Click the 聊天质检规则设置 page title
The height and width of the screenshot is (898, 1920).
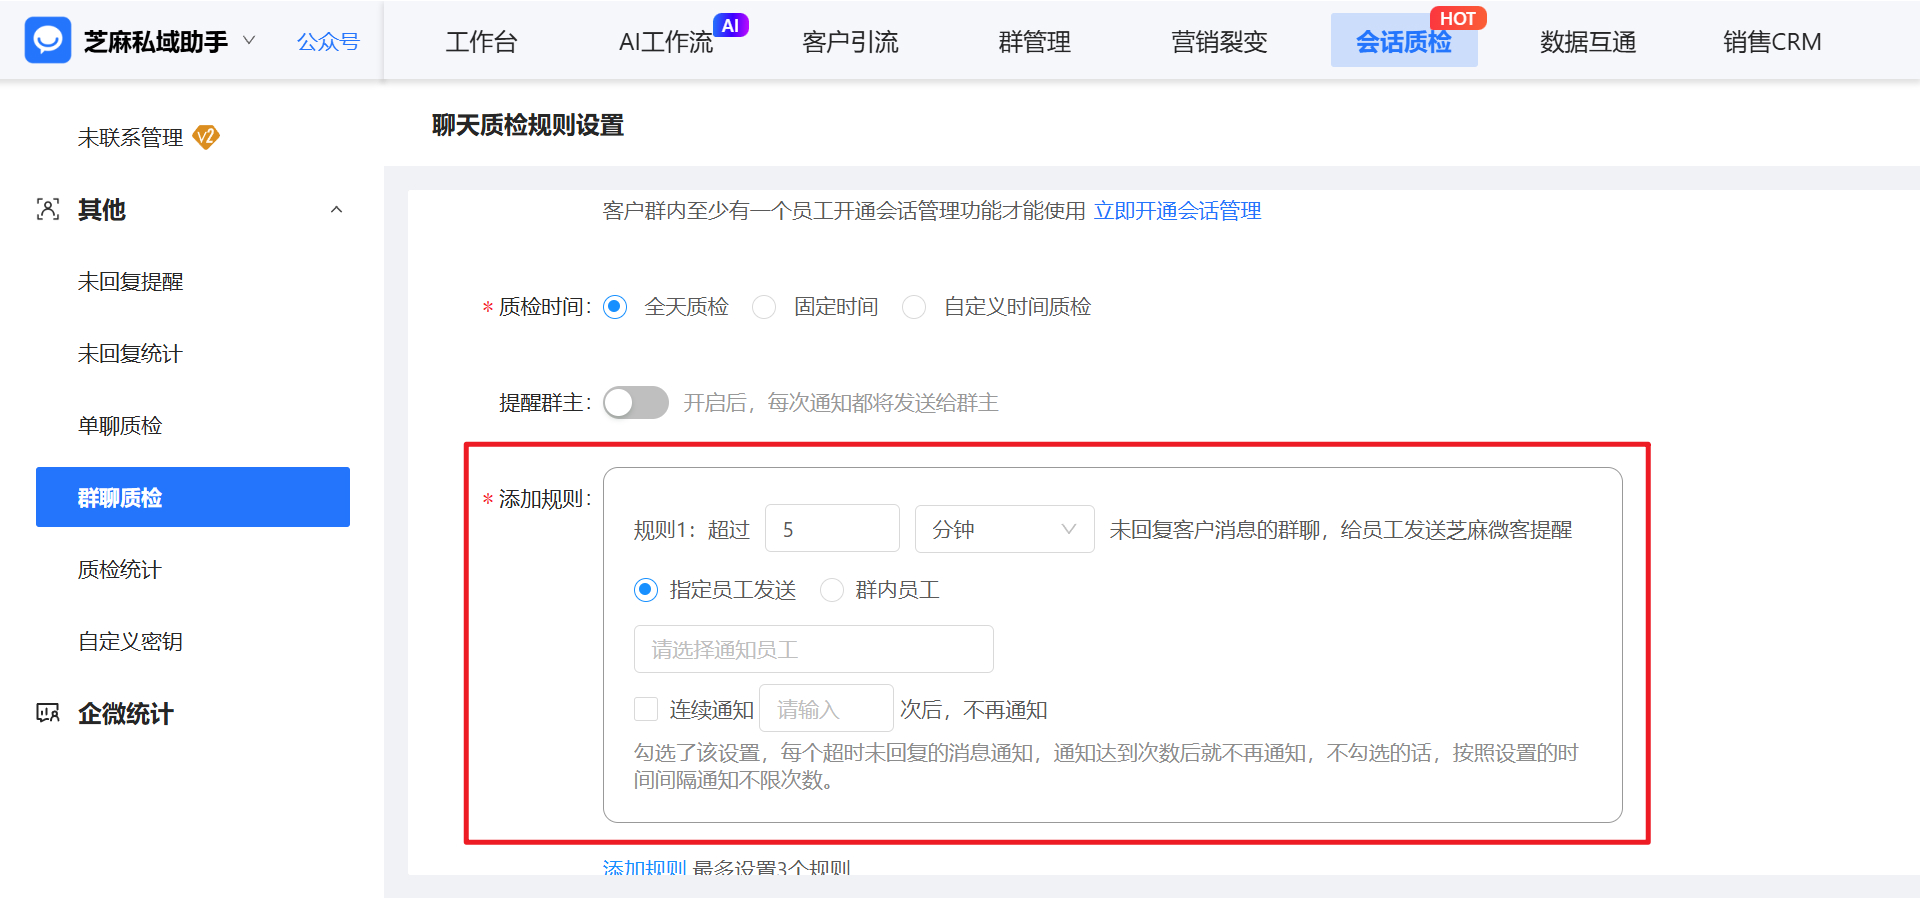click(x=528, y=125)
